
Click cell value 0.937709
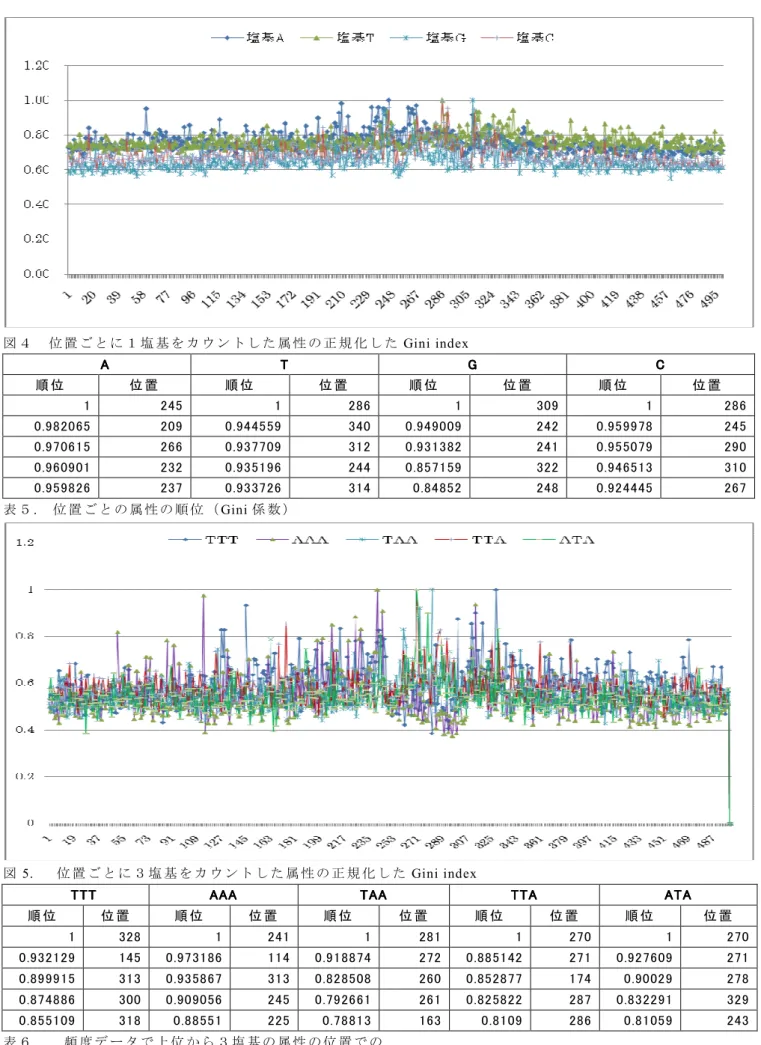pyautogui.click(x=253, y=447)
